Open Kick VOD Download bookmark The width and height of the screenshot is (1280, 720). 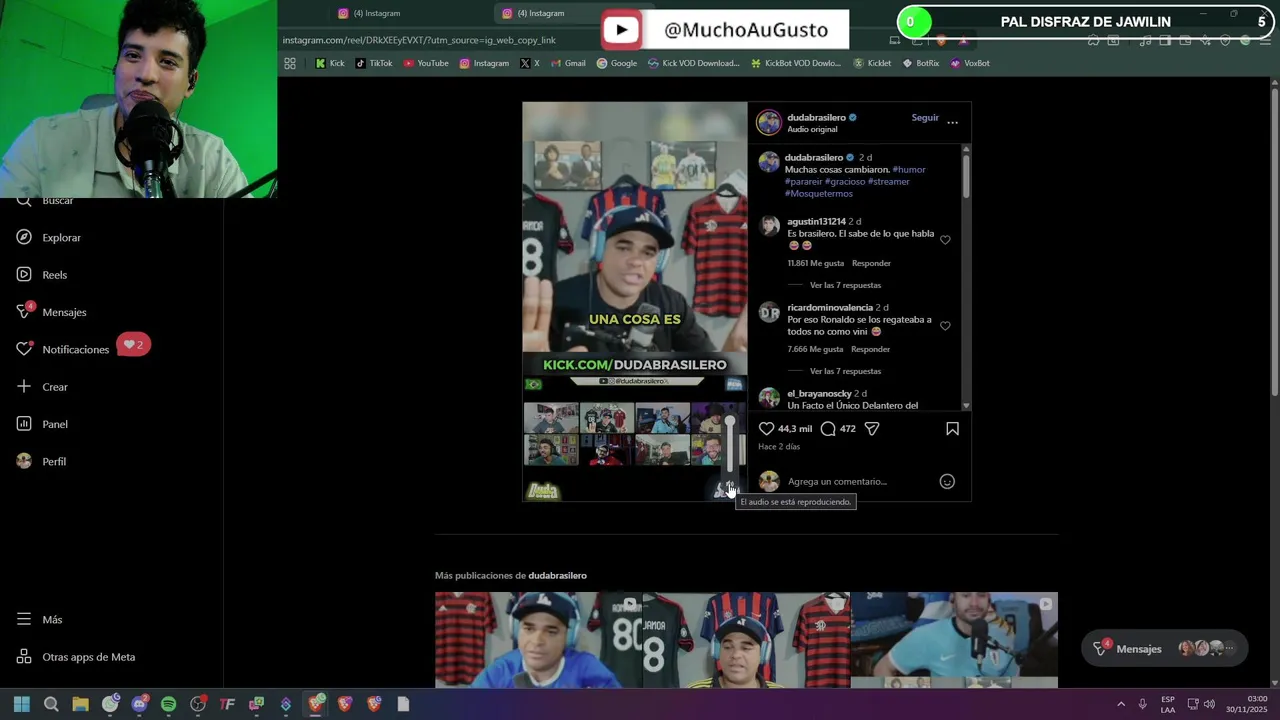point(694,63)
